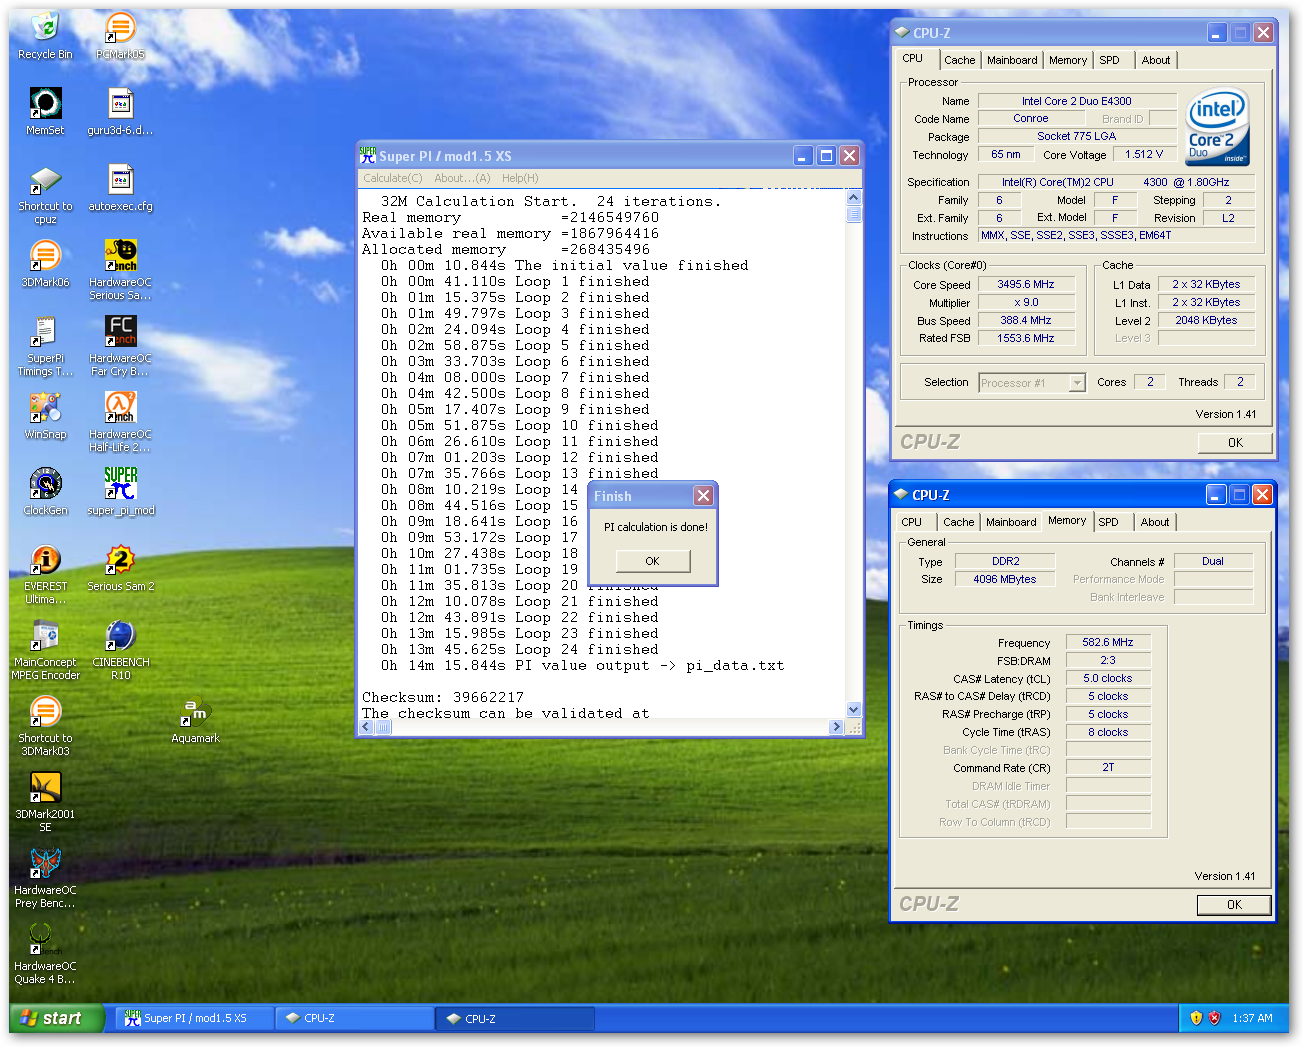The width and height of the screenshot is (1303, 1047).
Task: Select the MemSet desktop icon
Action: point(45,111)
